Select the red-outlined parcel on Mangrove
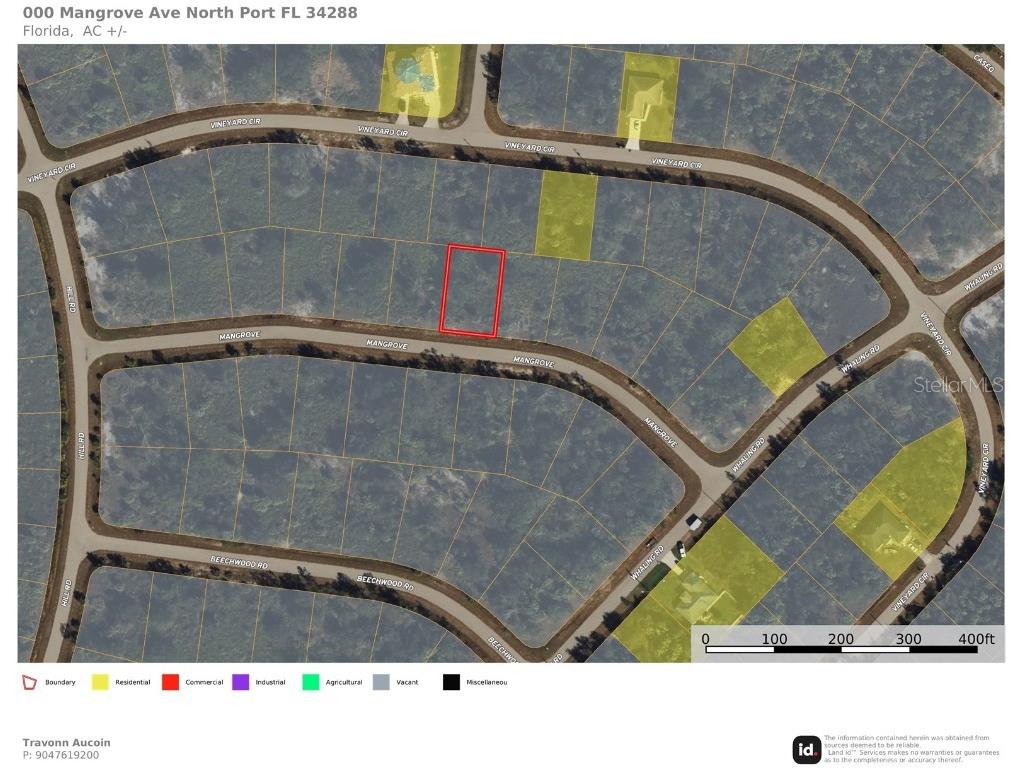 pos(473,291)
